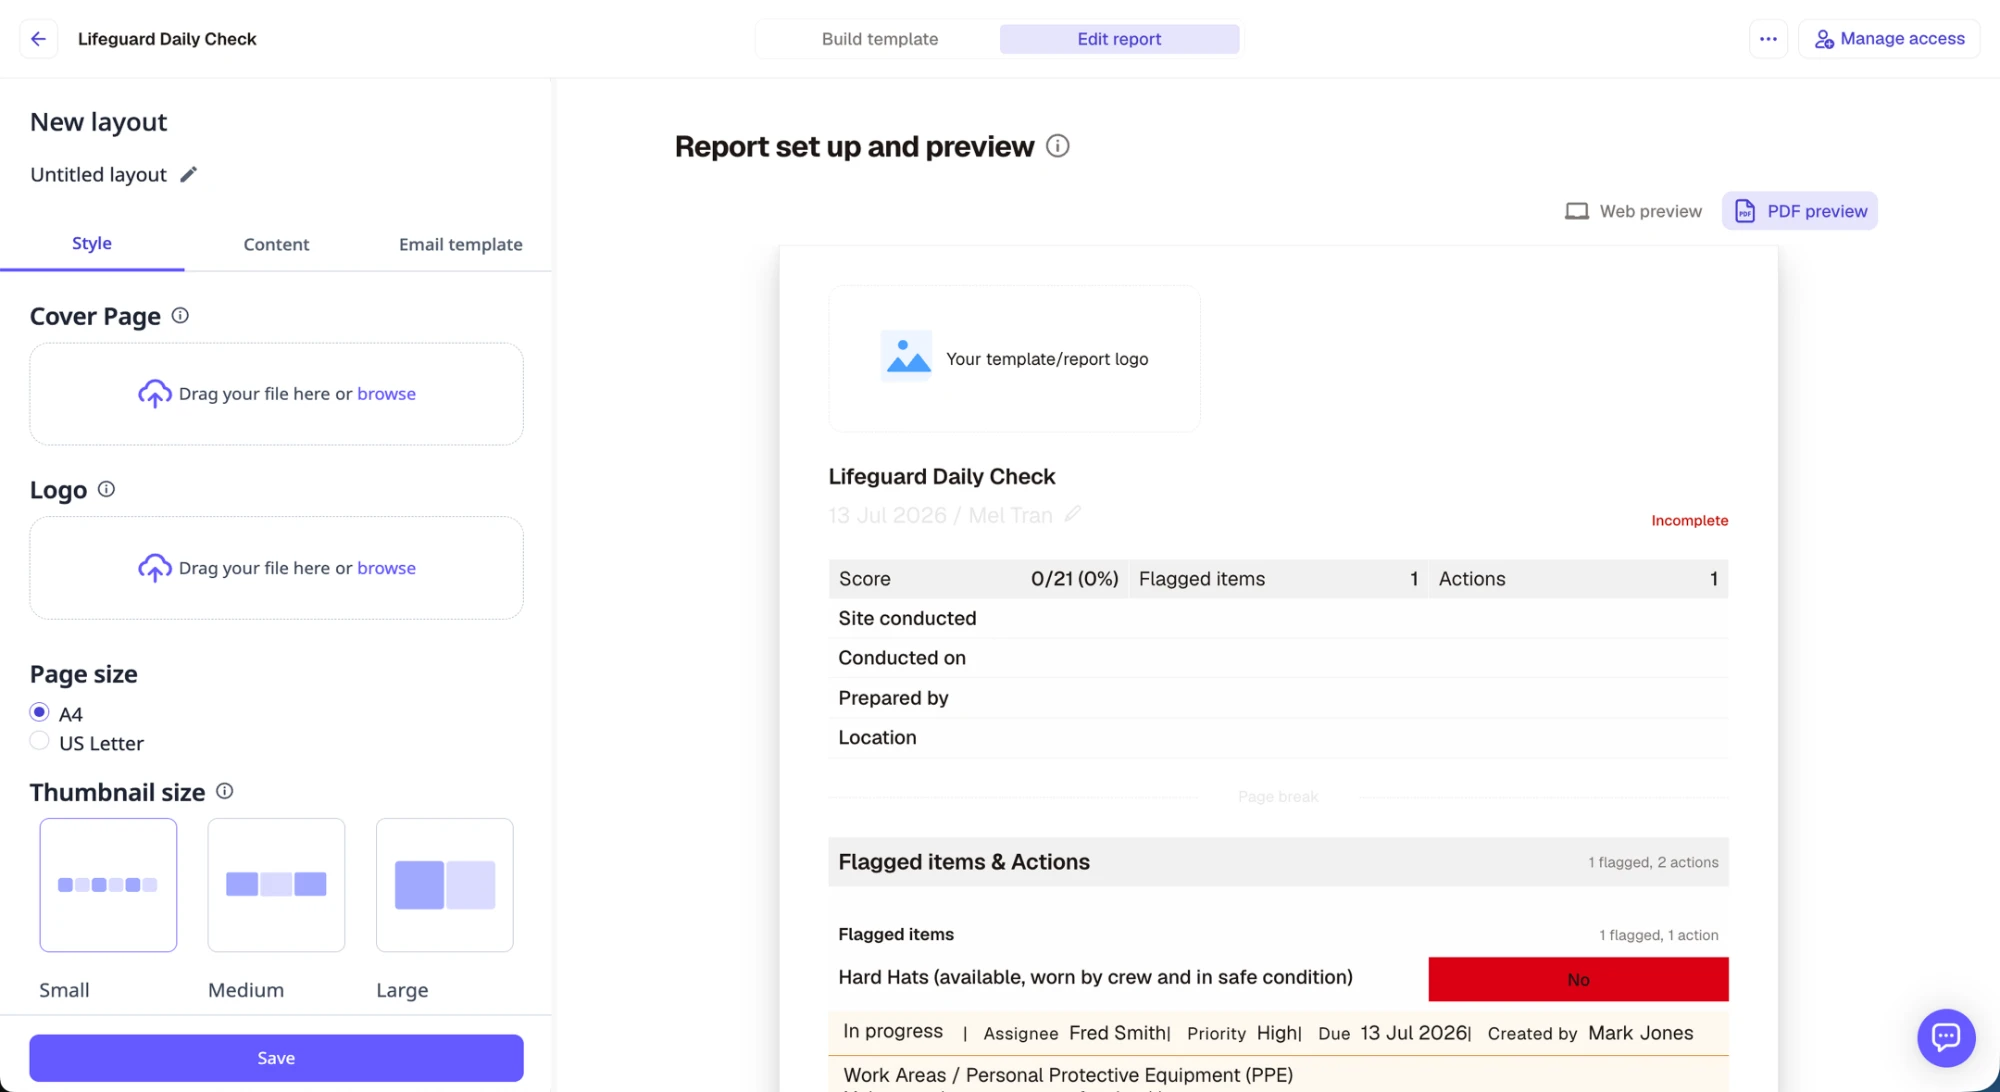Image resolution: width=2000 pixels, height=1092 pixels.
Task: Open the chat support bubble
Action: tap(1945, 1037)
